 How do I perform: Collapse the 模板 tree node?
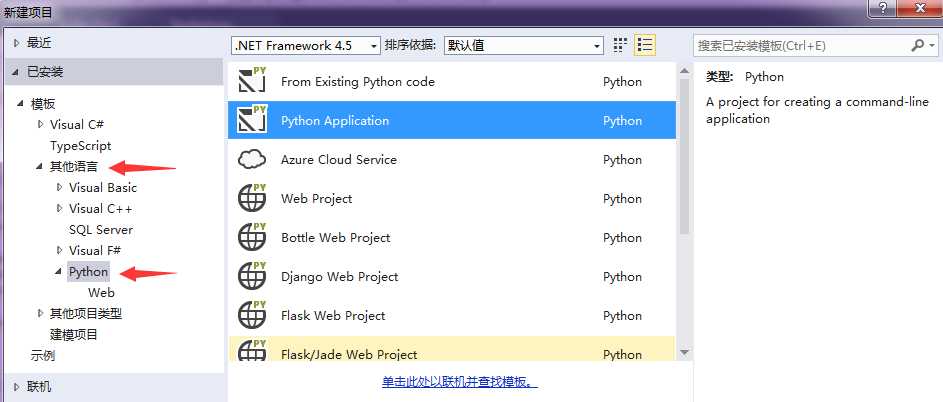20,104
